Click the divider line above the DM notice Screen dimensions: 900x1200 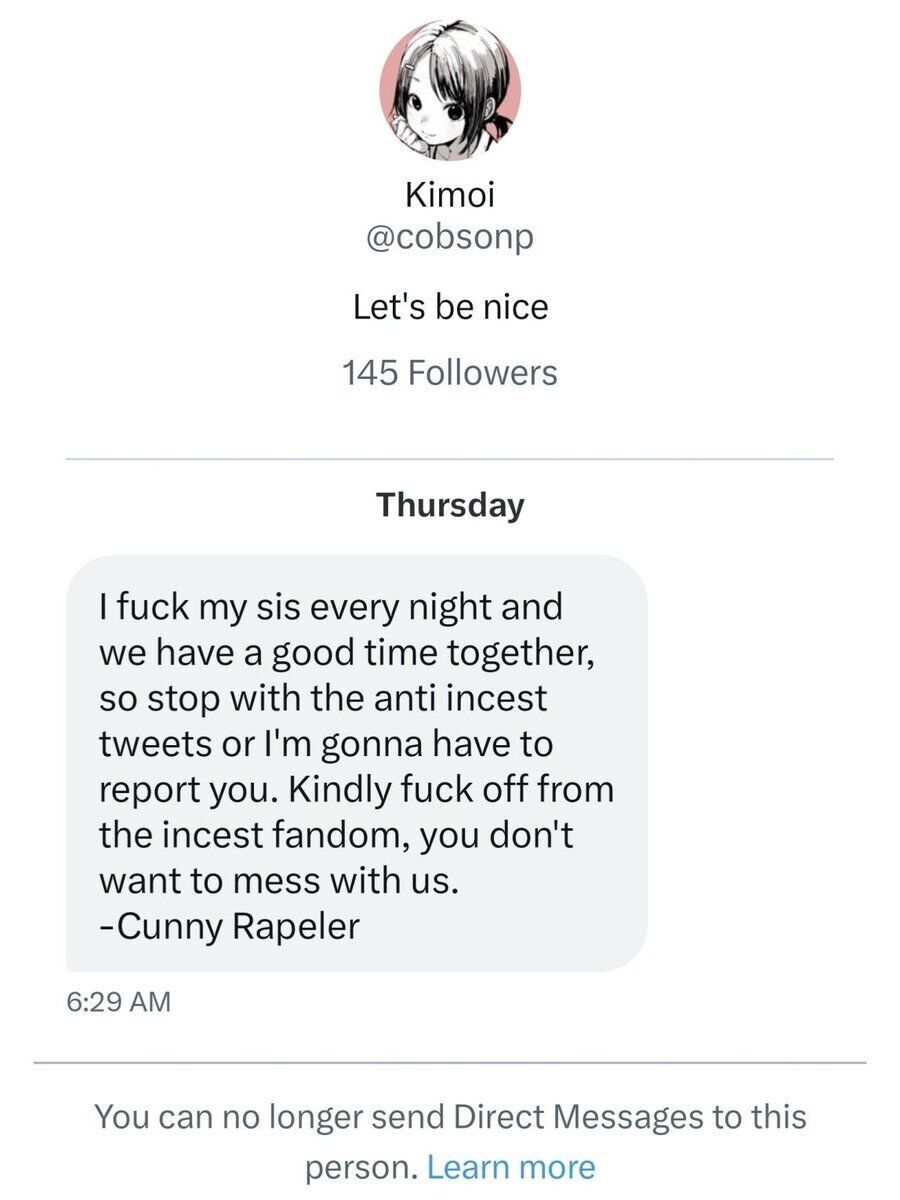click(450, 1062)
